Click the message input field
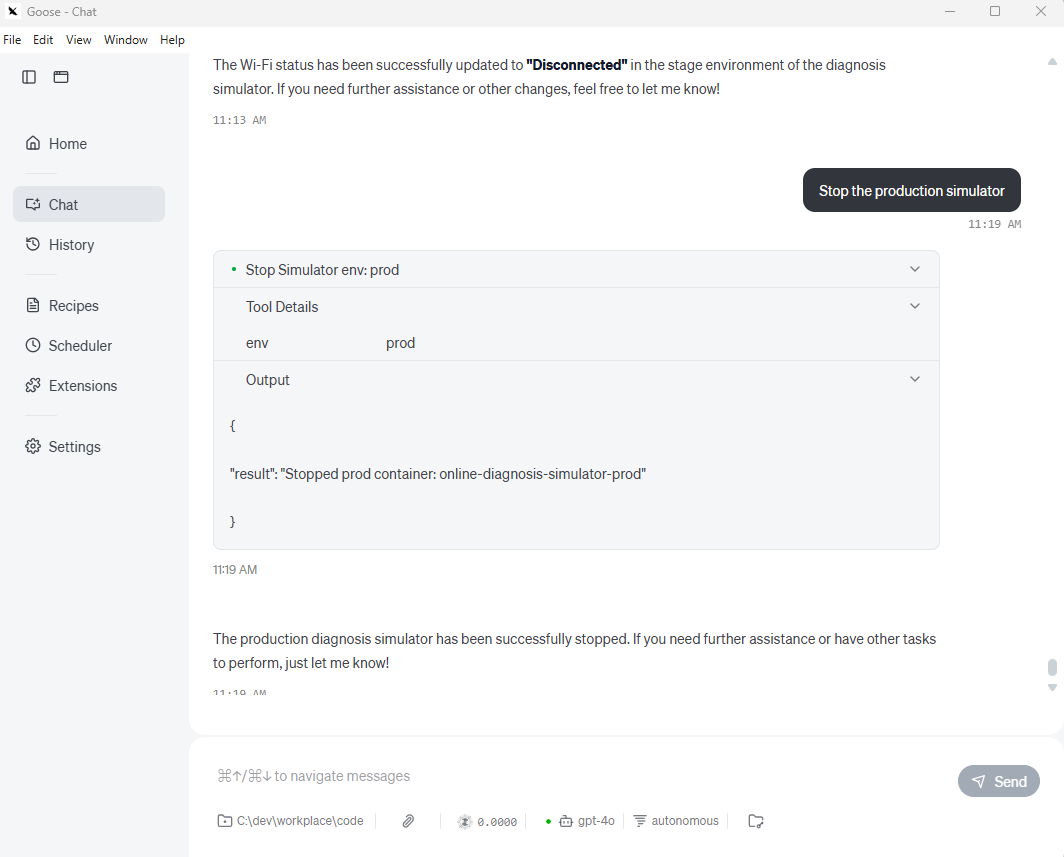 click(x=570, y=776)
